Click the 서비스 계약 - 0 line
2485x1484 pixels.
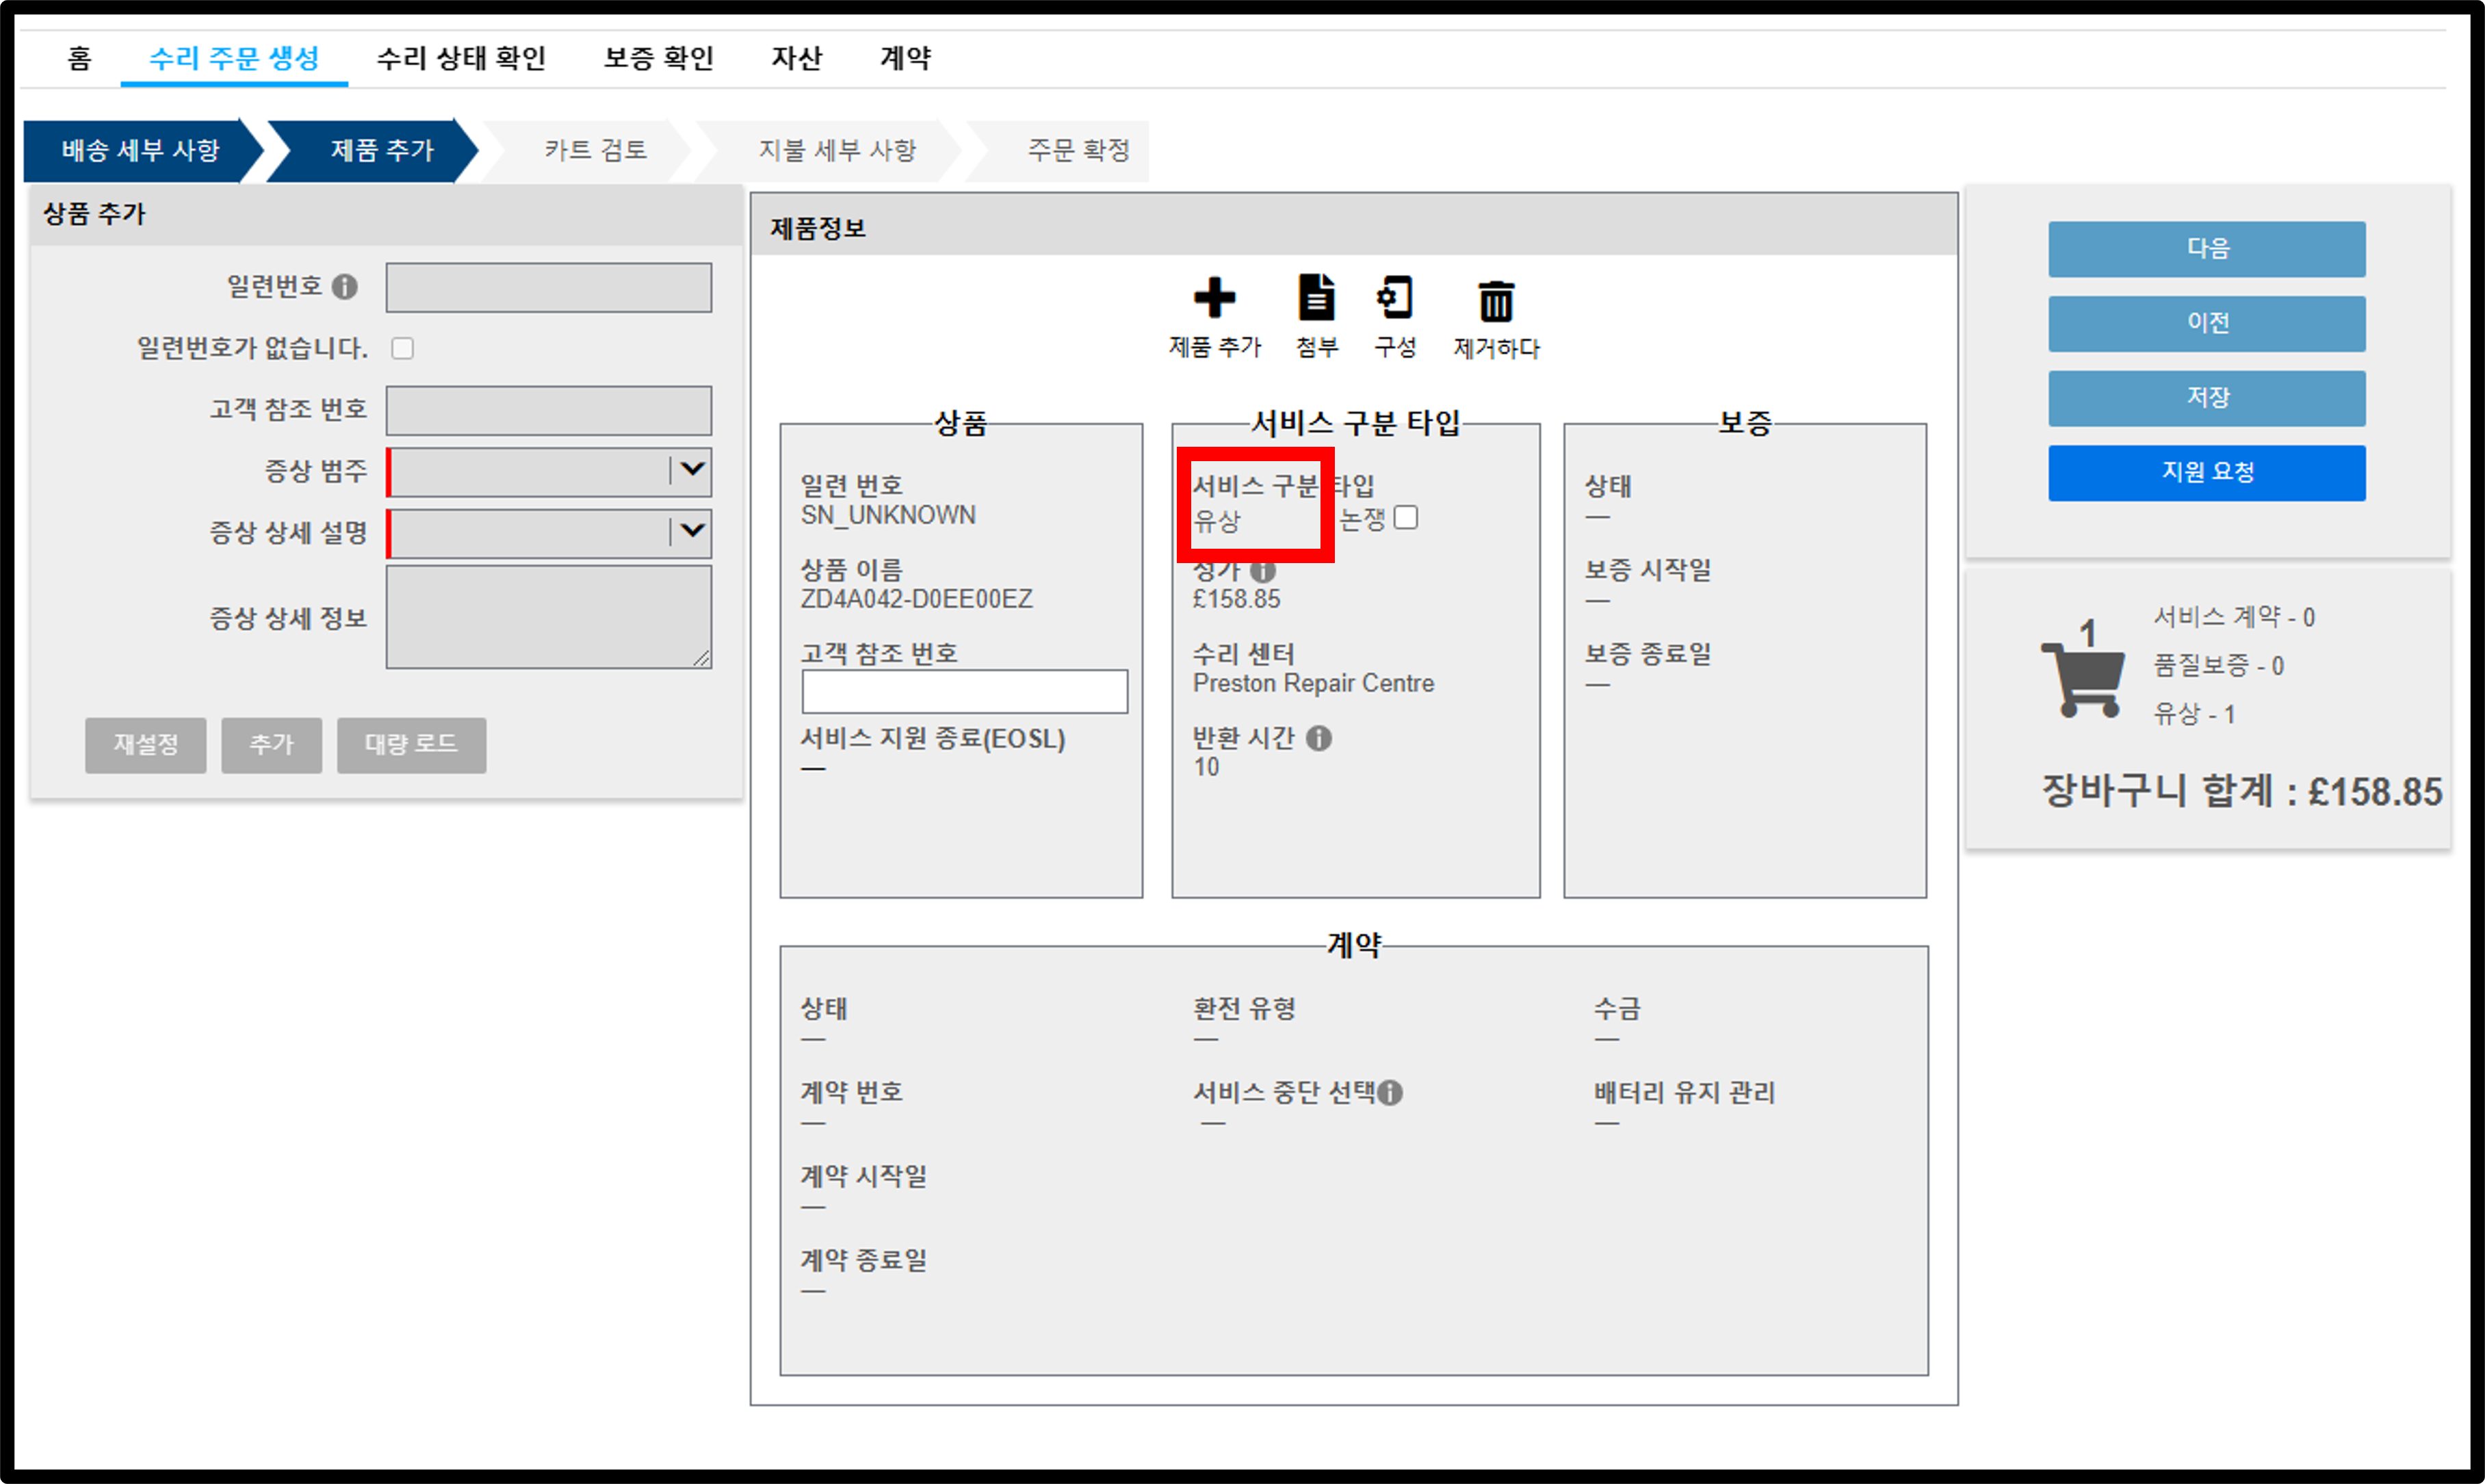pyautogui.click(x=2234, y=617)
